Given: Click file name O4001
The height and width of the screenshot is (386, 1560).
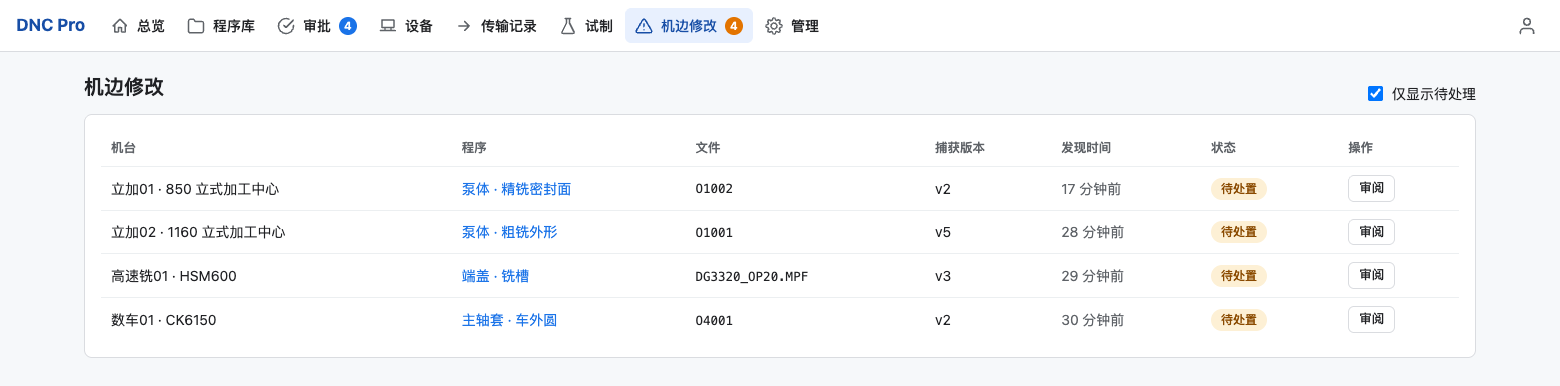Looking at the screenshot, I should tap(714, 320).
